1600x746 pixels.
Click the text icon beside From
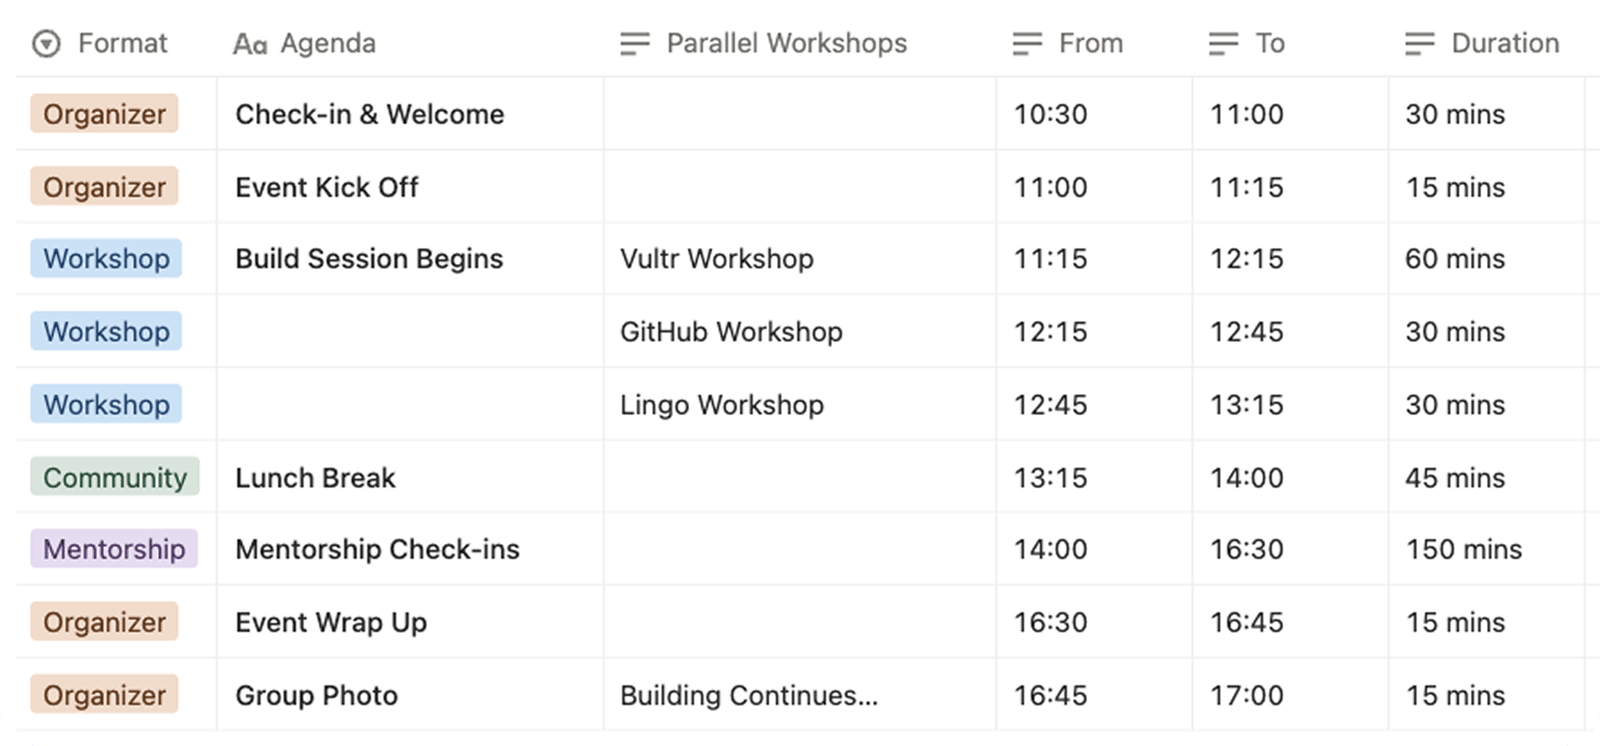click(x=1027, y=44)
